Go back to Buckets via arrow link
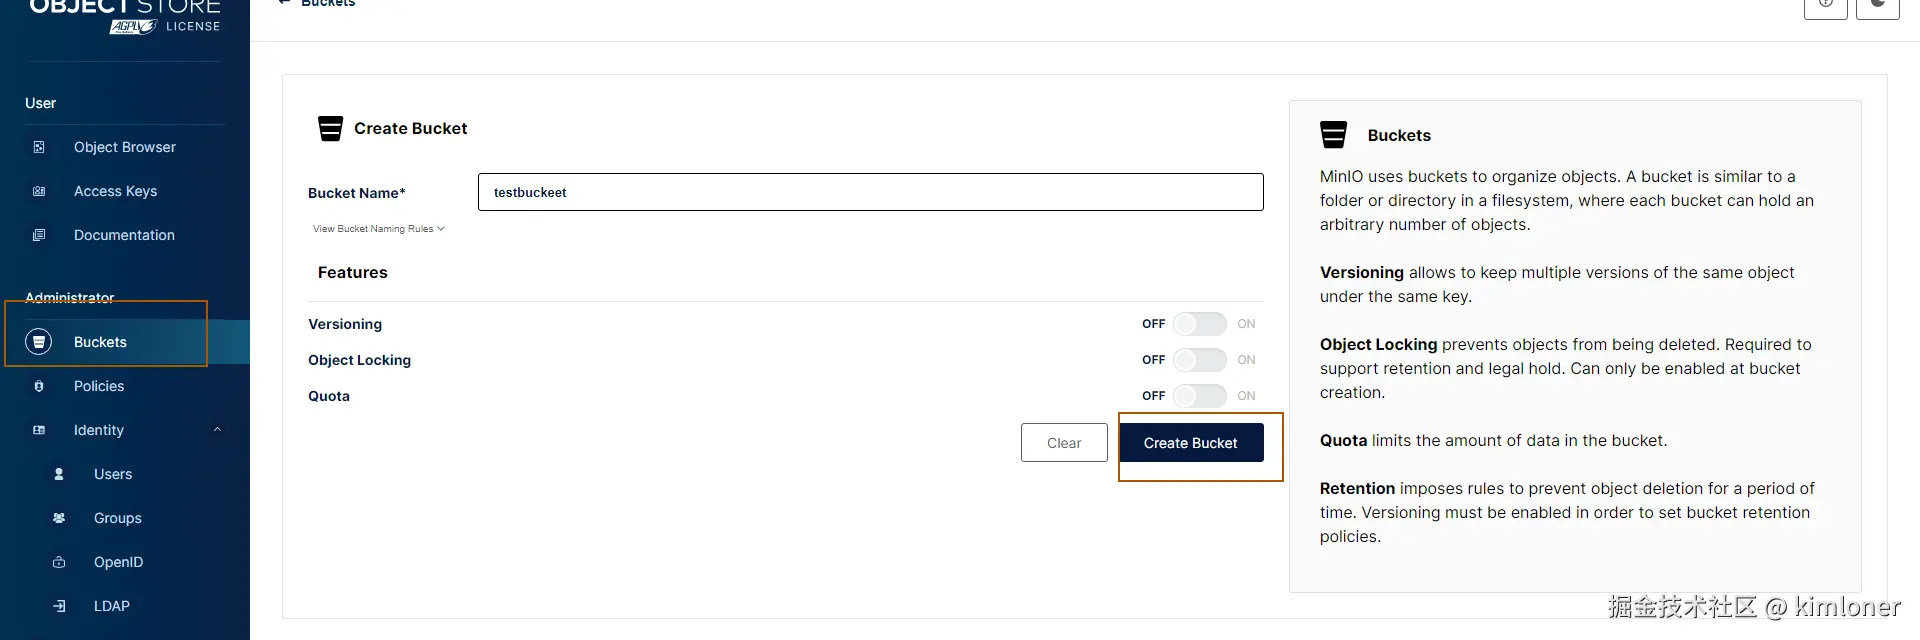The image size is (1920, 640). pyautogui.click(x=316, y=3)
